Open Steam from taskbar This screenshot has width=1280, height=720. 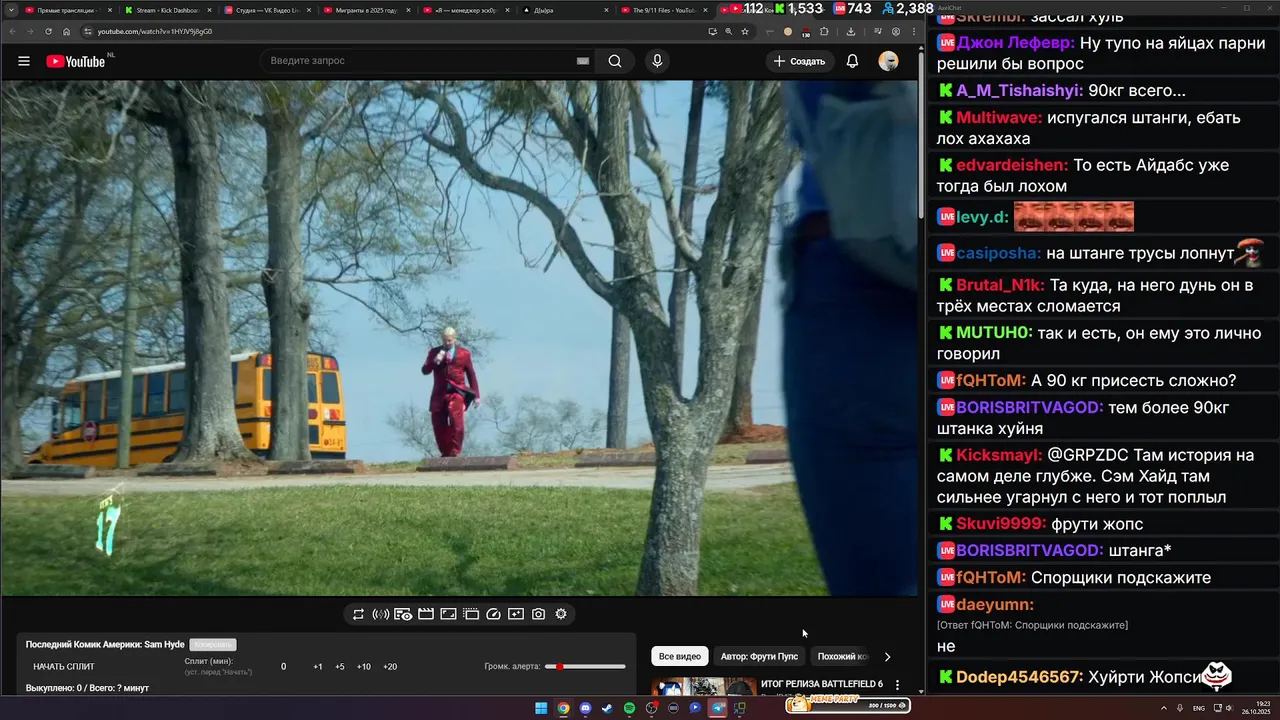(607, 708)
